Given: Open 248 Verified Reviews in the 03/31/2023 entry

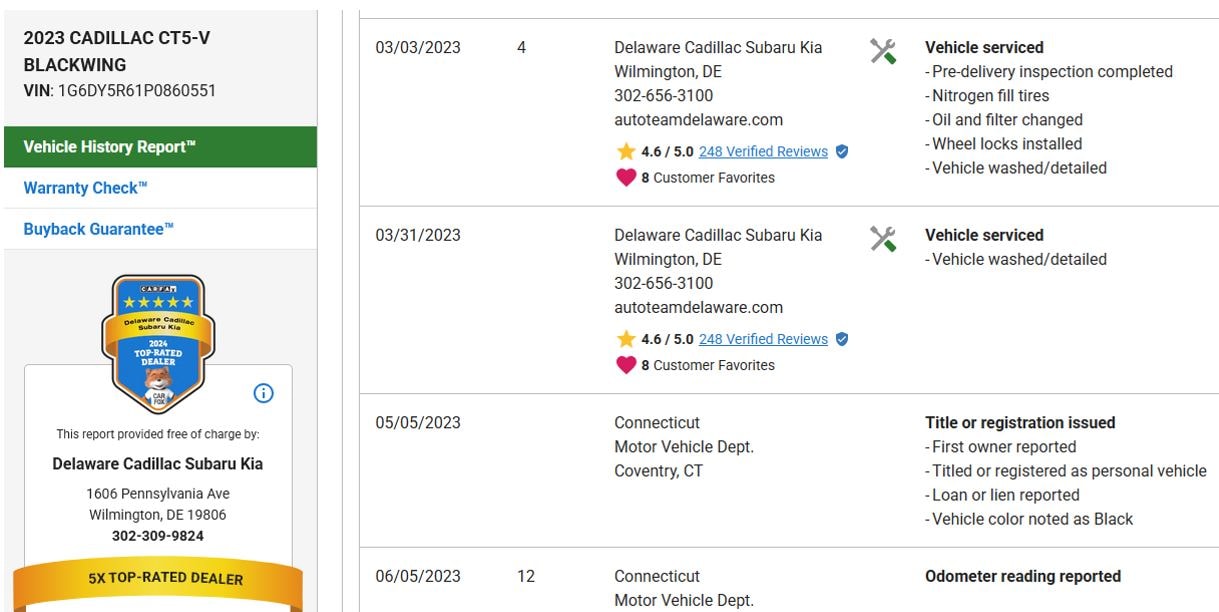Looking at the screenshot, I should (x=763, y=339).
